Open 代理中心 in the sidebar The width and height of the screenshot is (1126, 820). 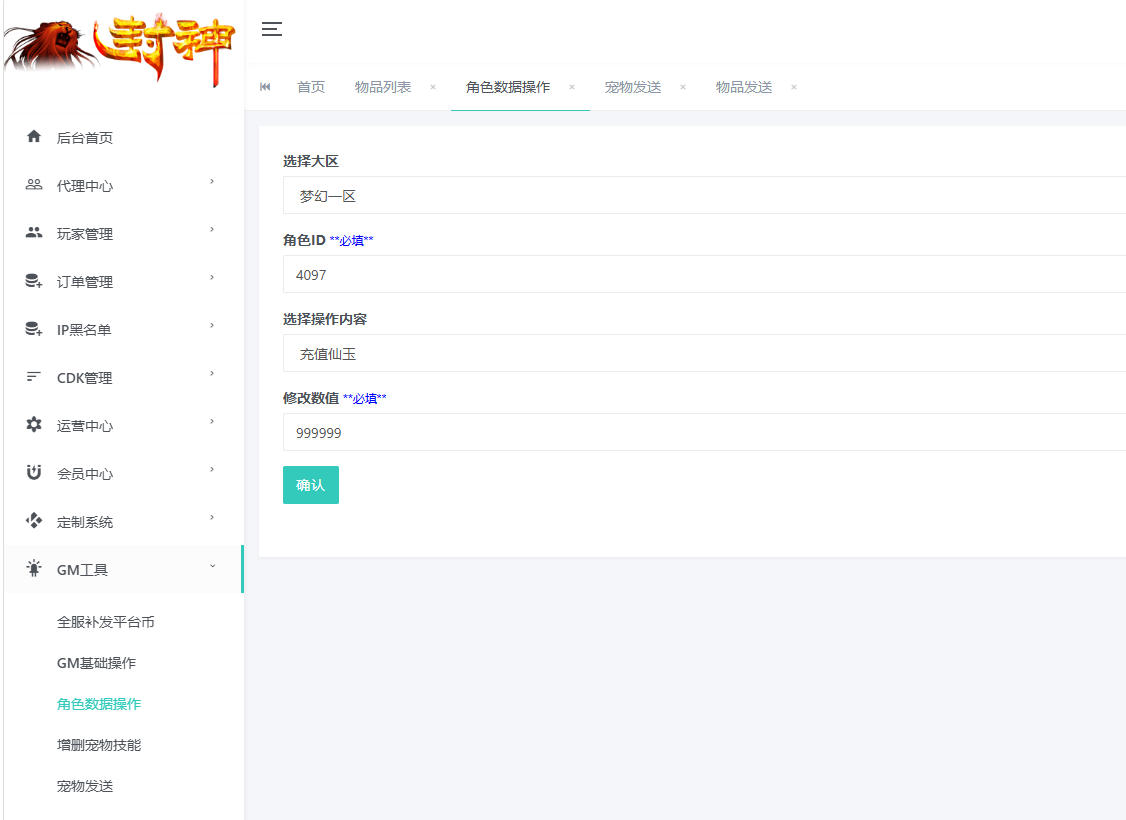[85, 186]
